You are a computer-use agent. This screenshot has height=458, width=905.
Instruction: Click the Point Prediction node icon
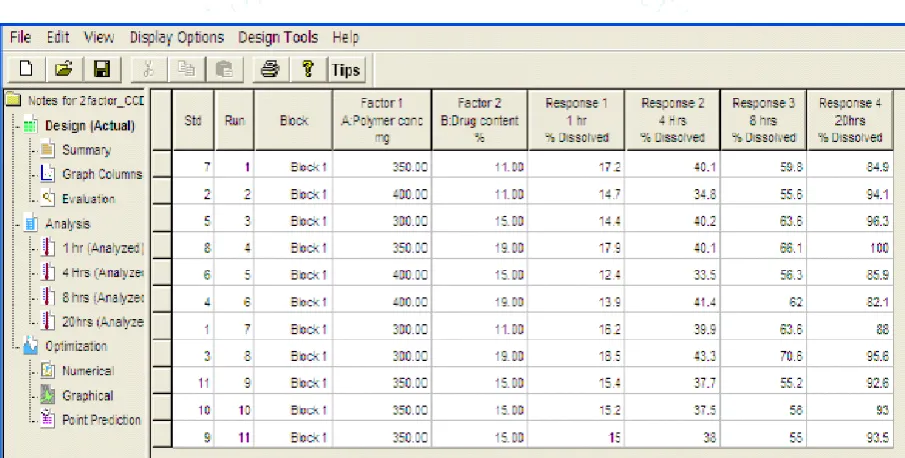point(48,420)
